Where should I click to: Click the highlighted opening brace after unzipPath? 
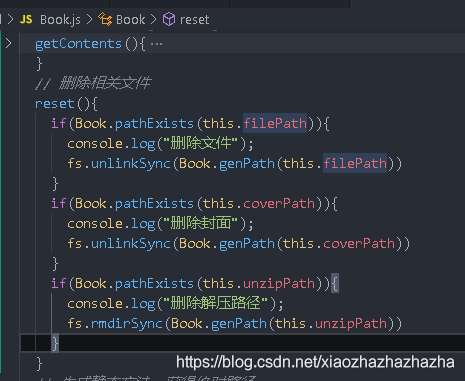pos(335,284)
